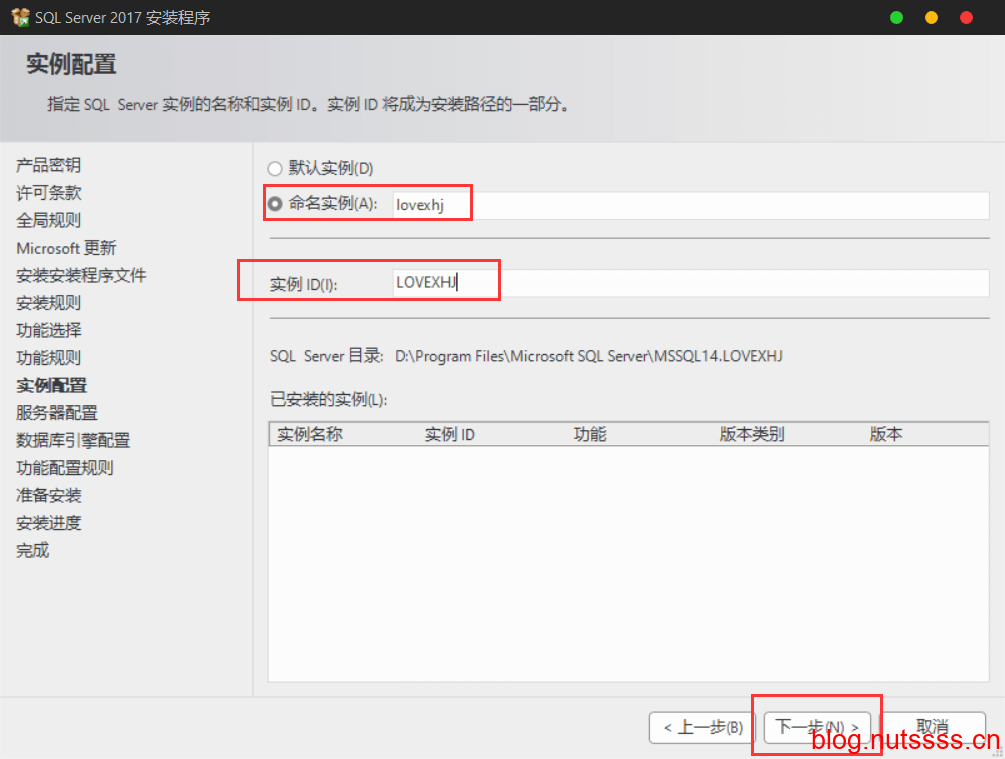This screenshot has height=759, width=1005.
Task: Click the 已安装的实例(L) label
Action: click(328, 400)
